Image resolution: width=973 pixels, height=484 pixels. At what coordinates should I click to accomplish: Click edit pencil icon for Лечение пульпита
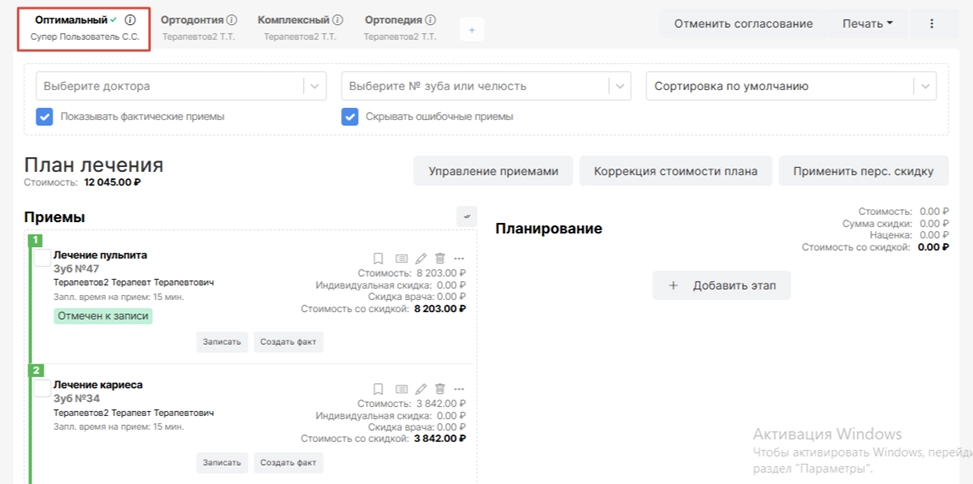pos(421,258)
